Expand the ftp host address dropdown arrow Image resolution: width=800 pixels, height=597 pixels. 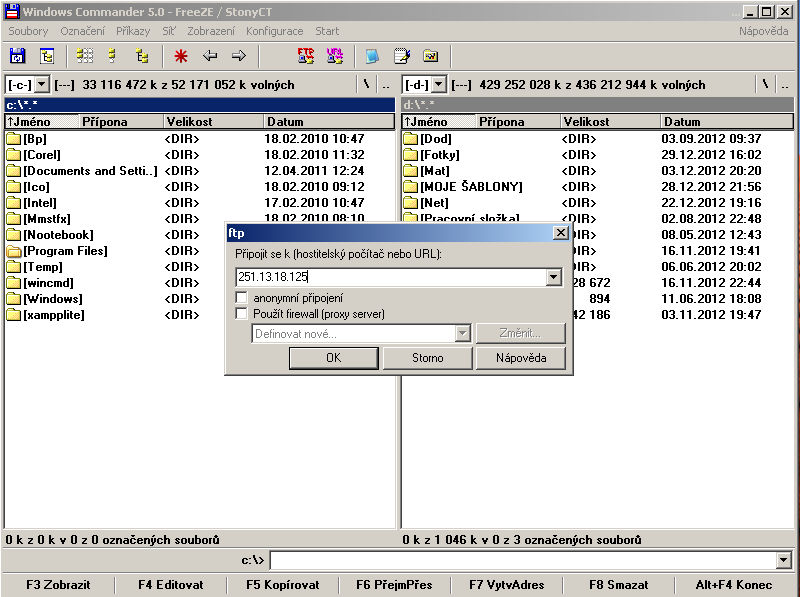tap(554, 277)
